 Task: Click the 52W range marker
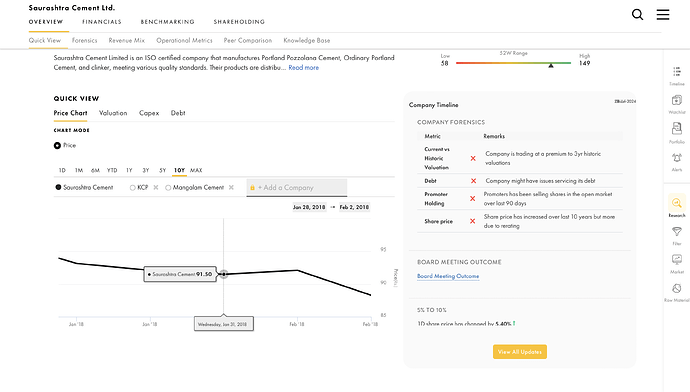click(x=551, y=65)
